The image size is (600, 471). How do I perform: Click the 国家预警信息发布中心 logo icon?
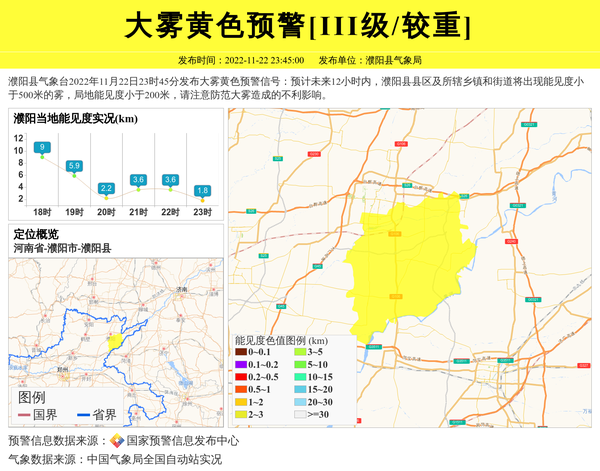click(x=117, y=441)
